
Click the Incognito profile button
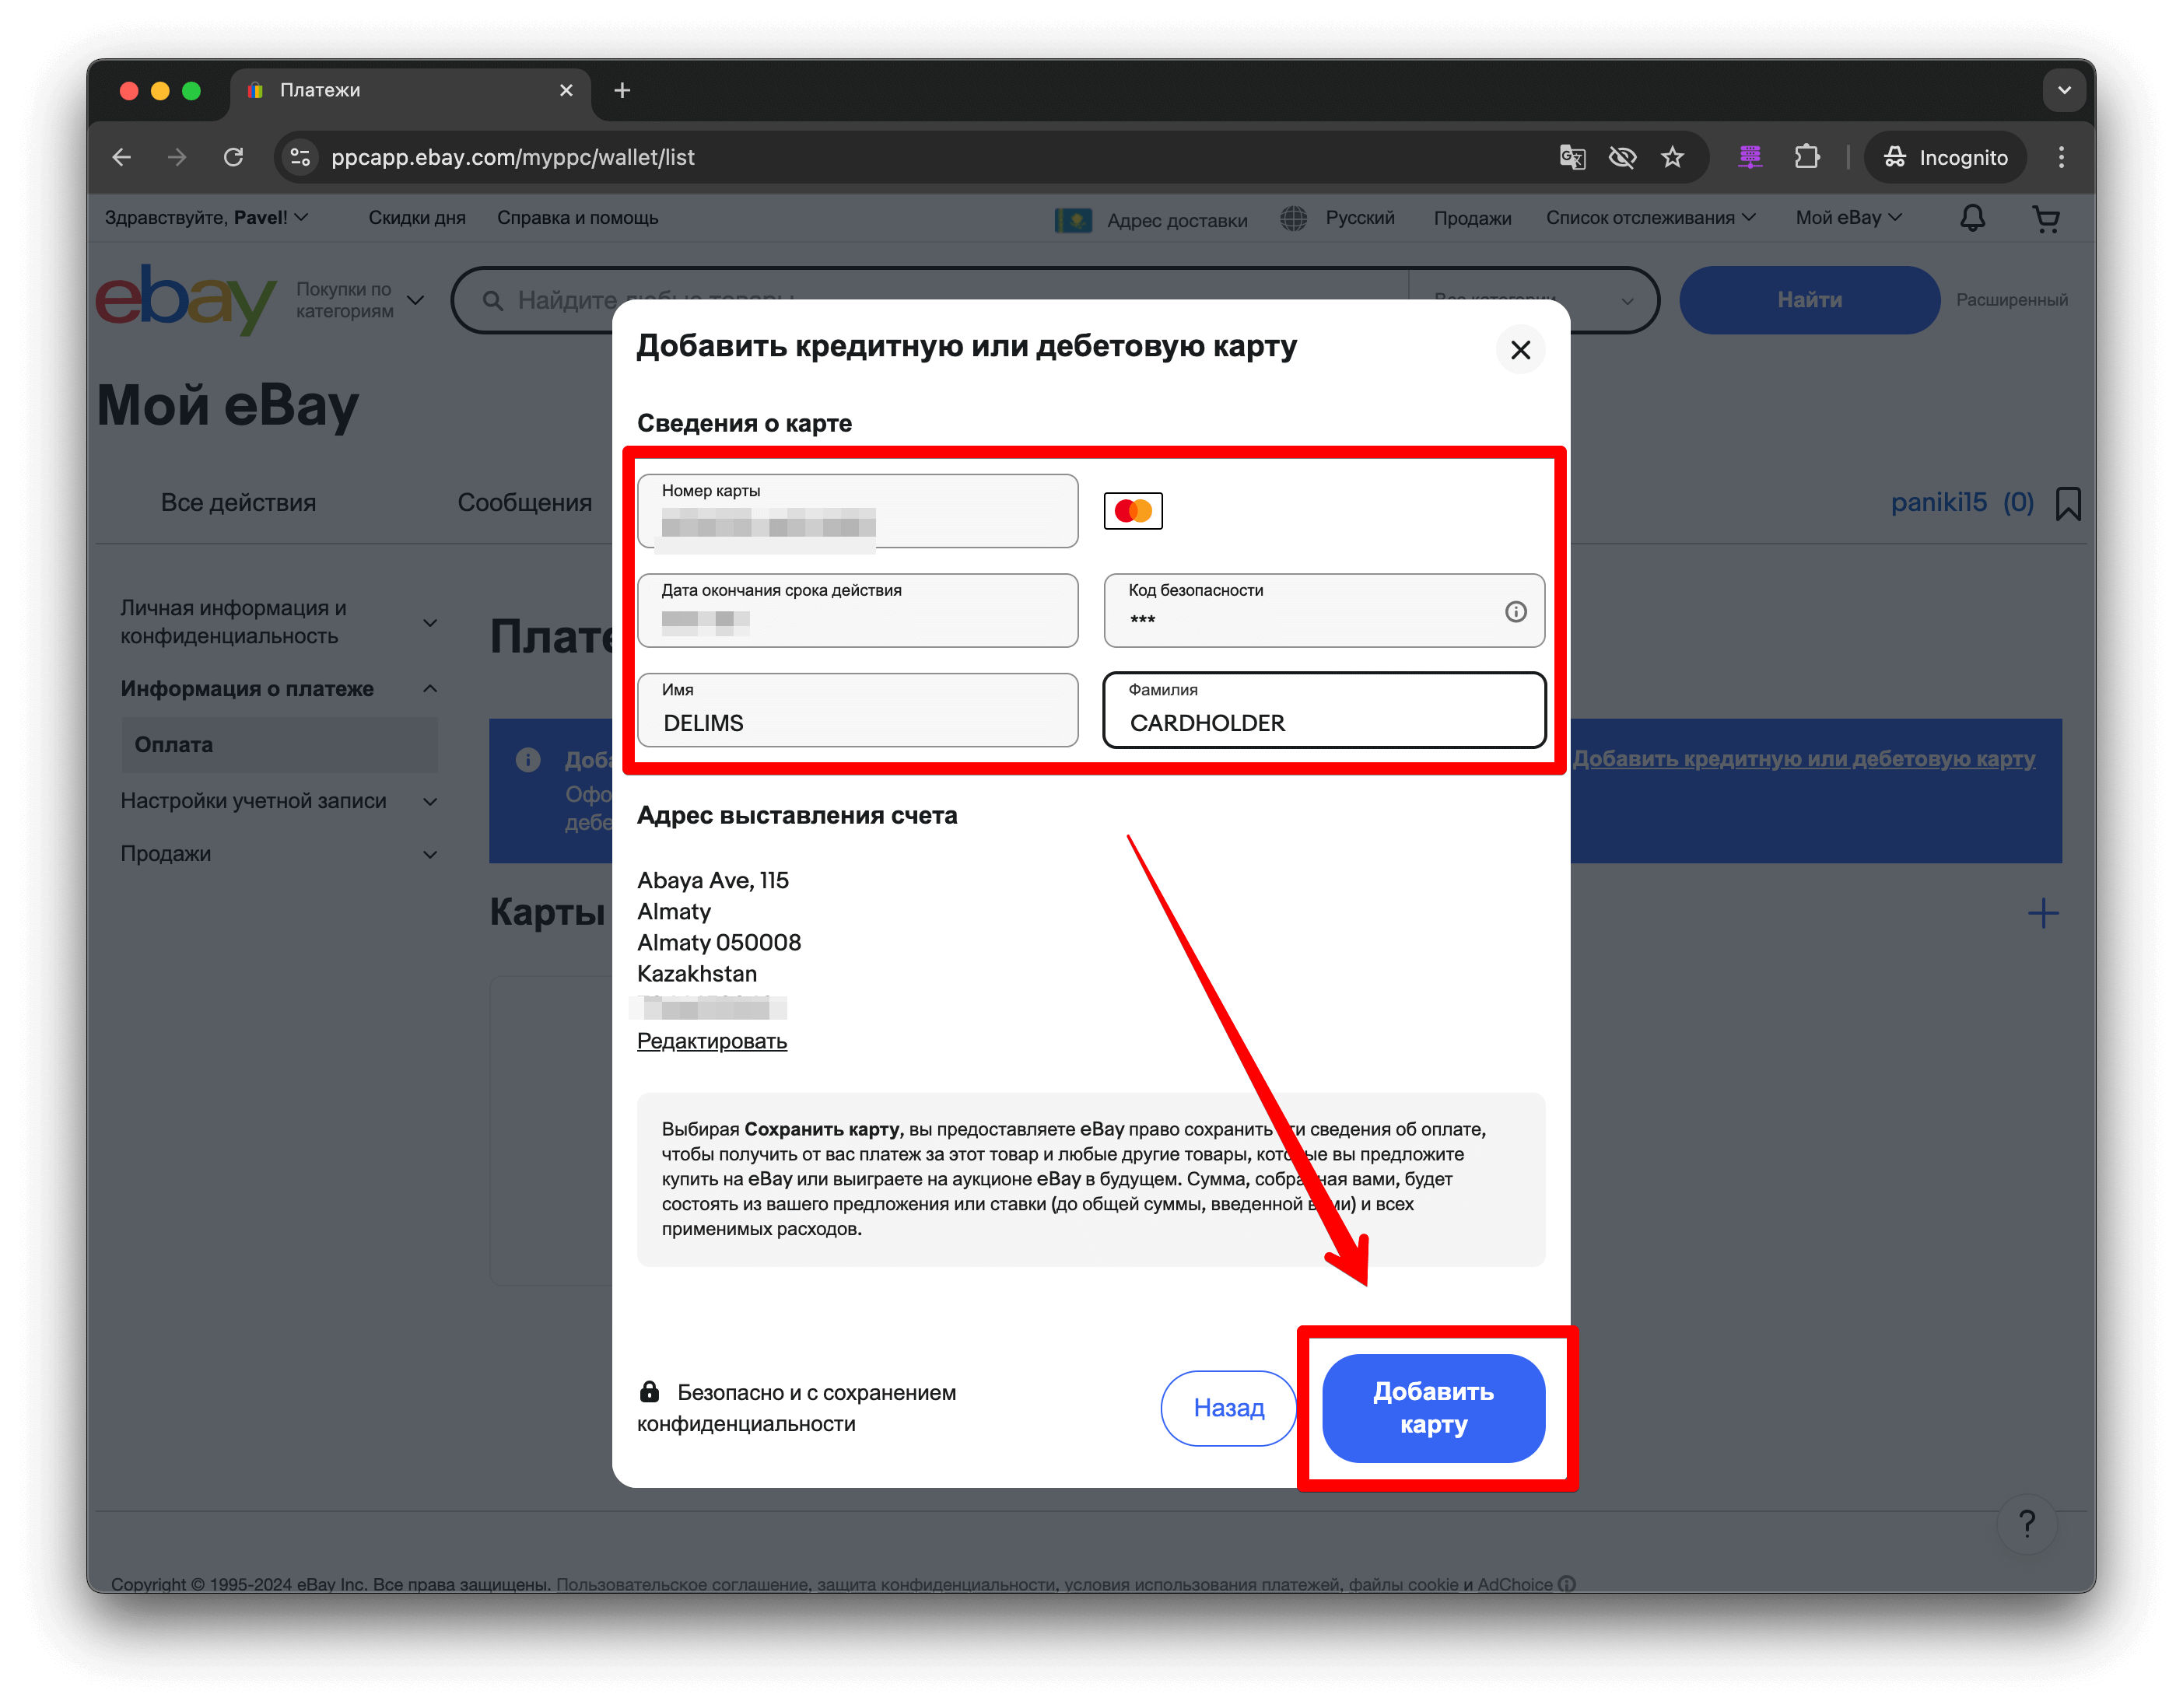coord(1945,157)
